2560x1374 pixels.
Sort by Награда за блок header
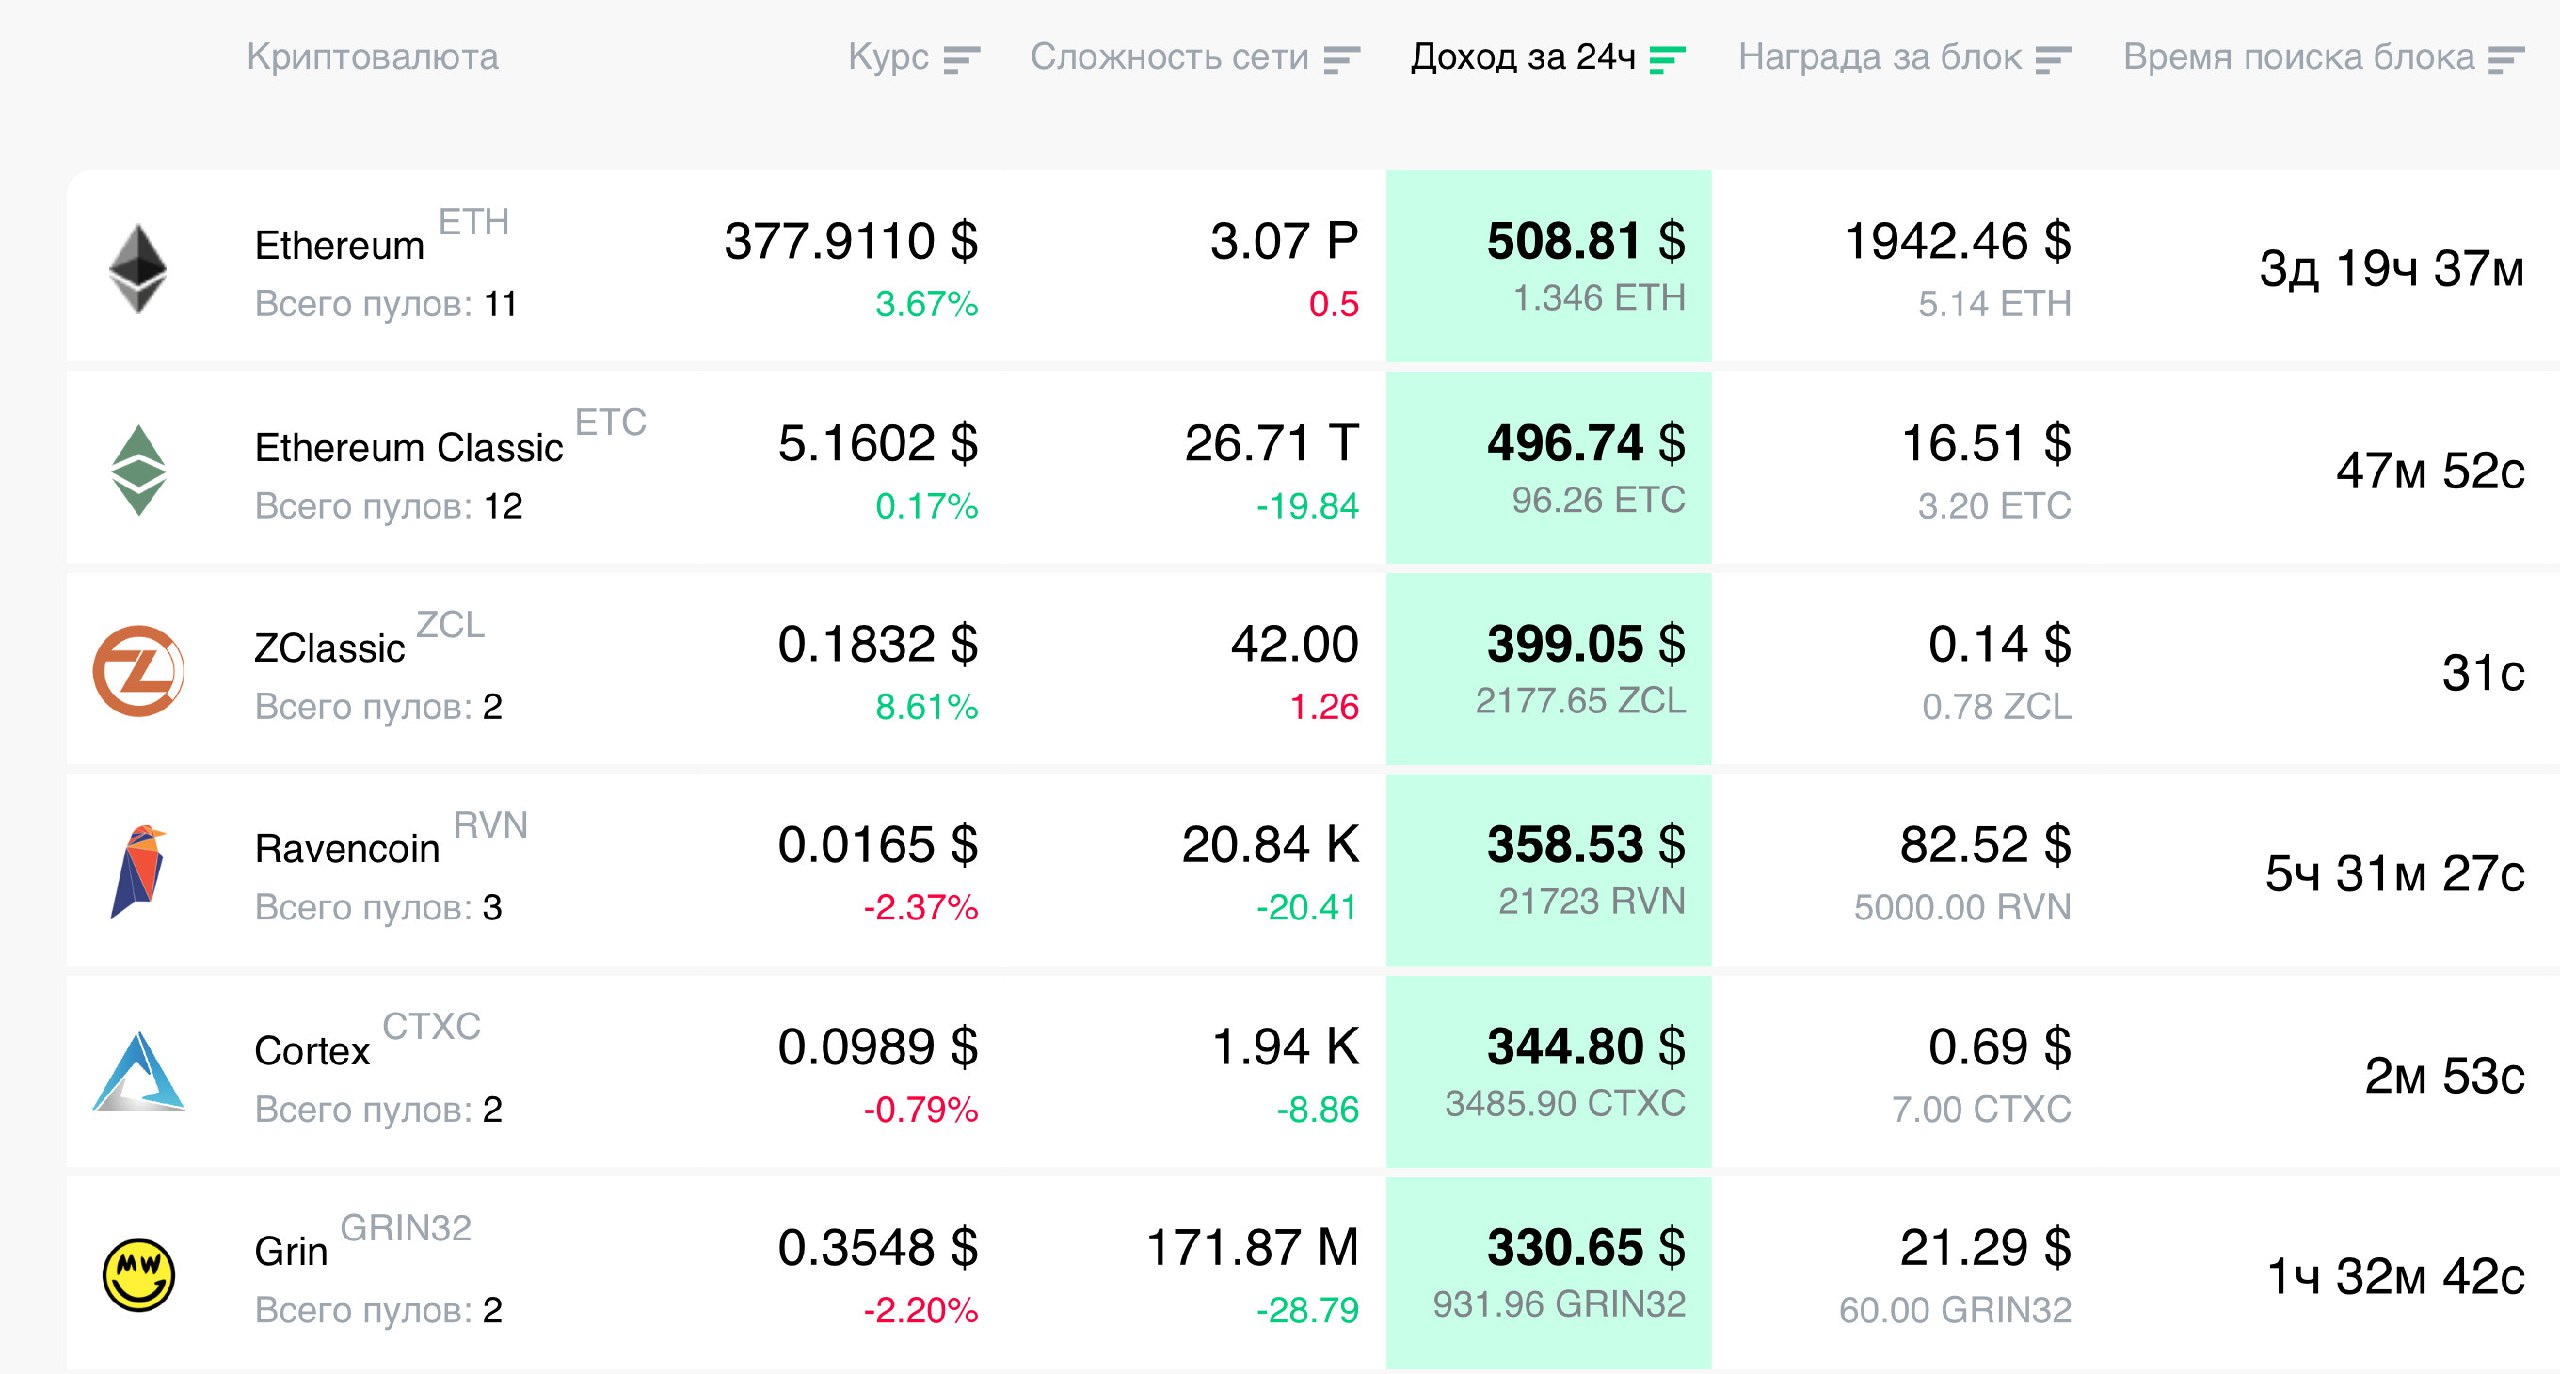(x=1880, y=57)
